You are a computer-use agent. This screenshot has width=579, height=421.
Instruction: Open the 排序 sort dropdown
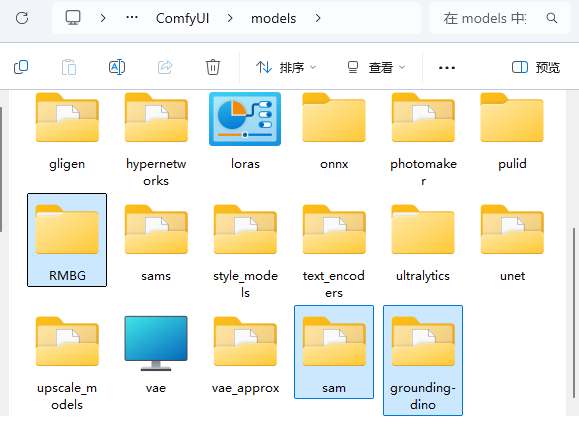[286, 68]
